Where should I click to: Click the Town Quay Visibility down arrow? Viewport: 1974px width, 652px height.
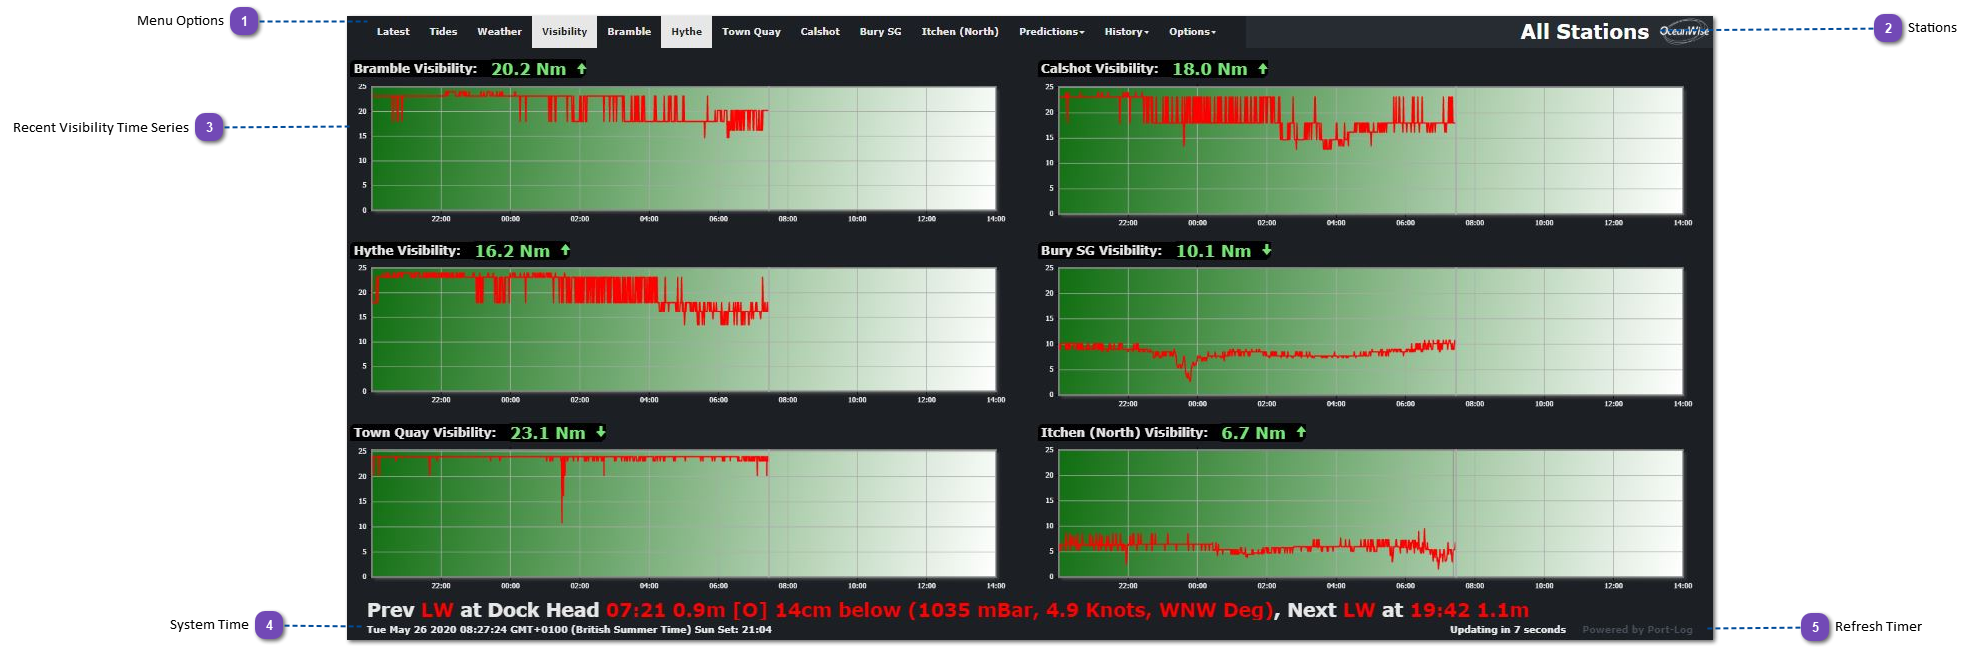pyautogui.click(x=601, y=432)
